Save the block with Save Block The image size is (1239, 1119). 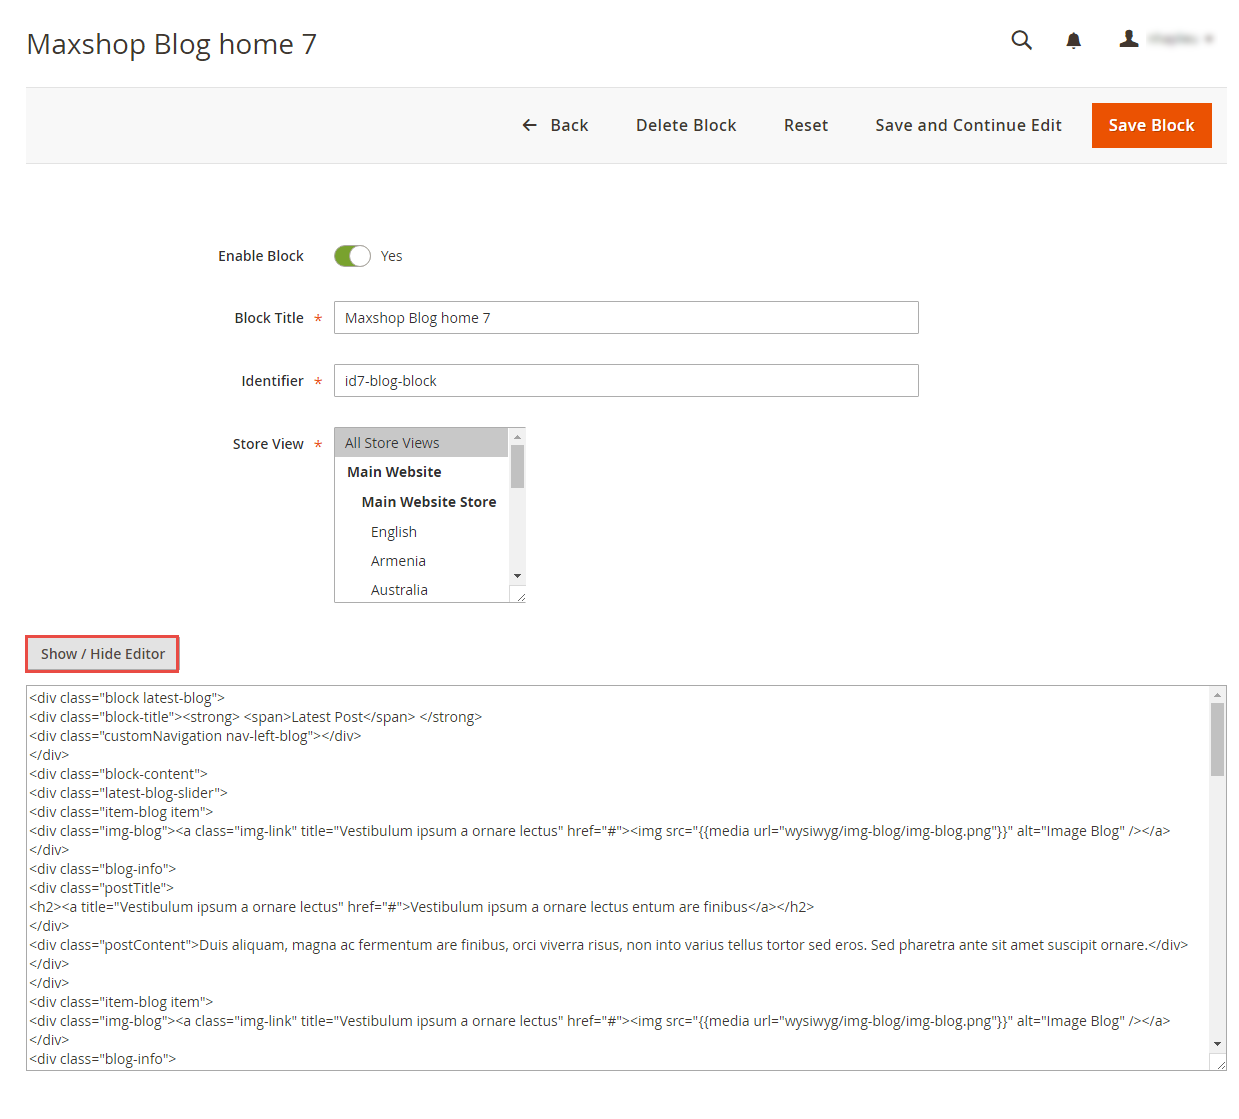(1151, 125)
